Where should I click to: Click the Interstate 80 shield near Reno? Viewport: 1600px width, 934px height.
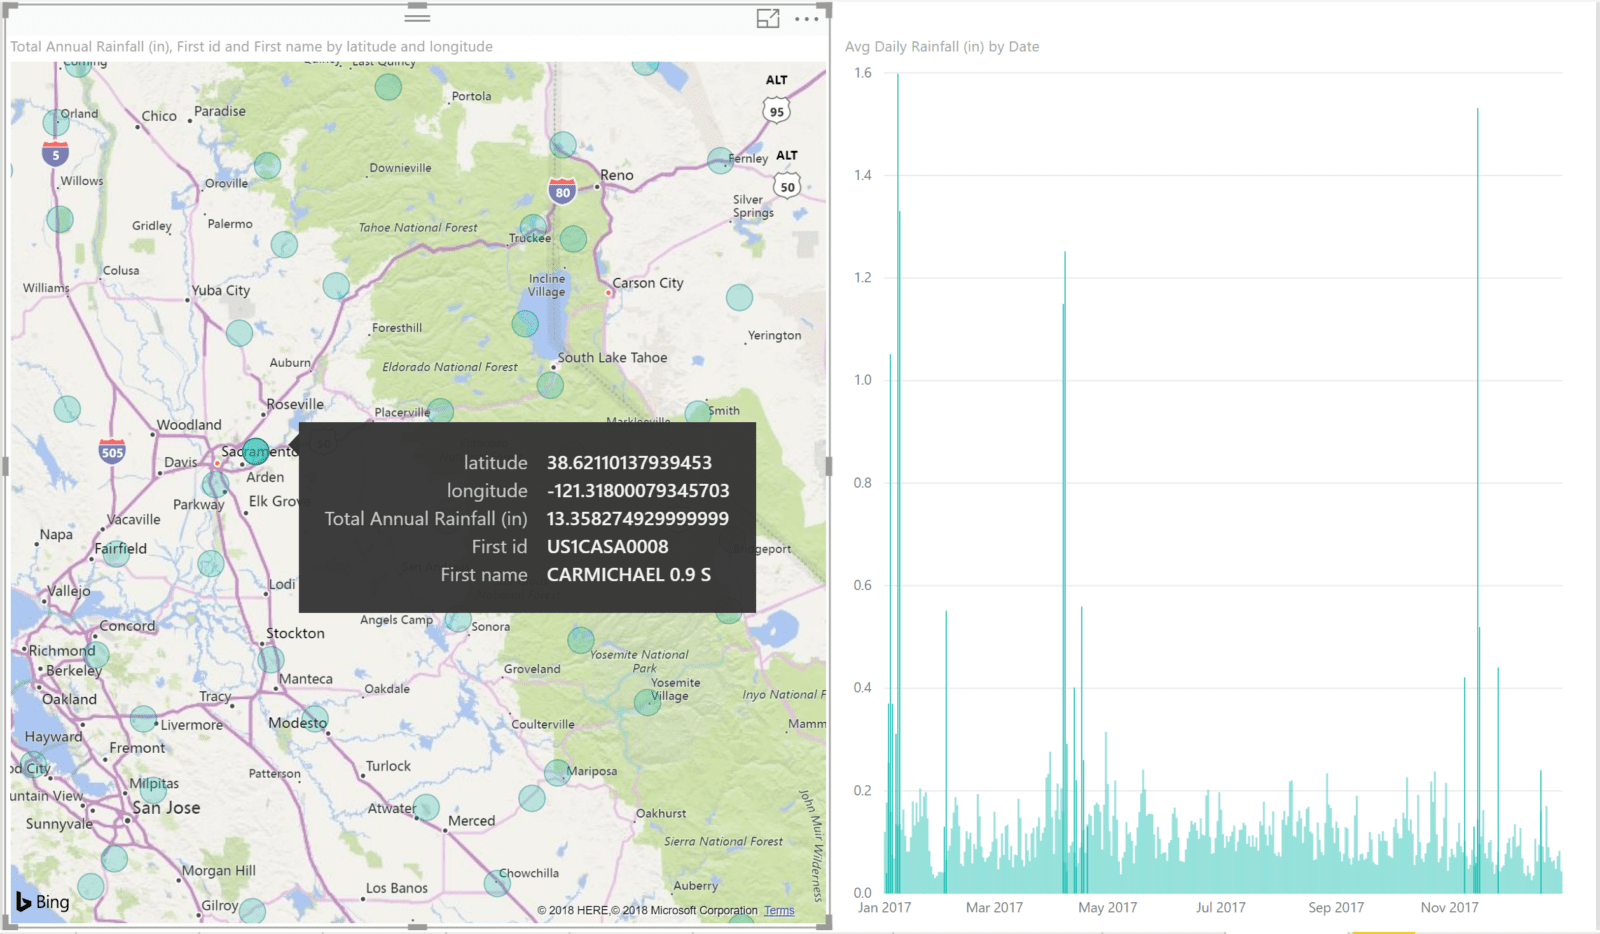point(562,191)
